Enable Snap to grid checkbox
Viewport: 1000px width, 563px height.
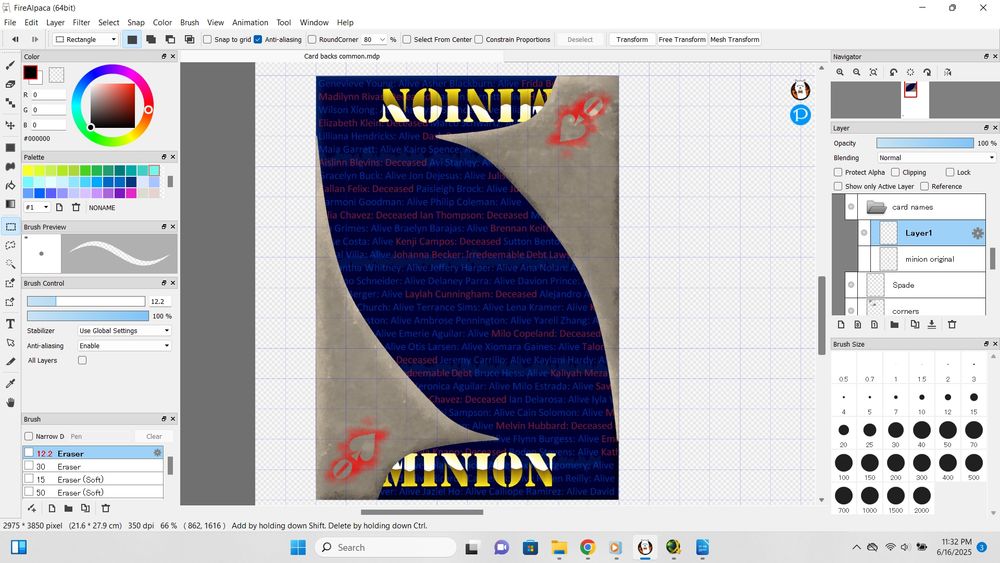[207, 40]
